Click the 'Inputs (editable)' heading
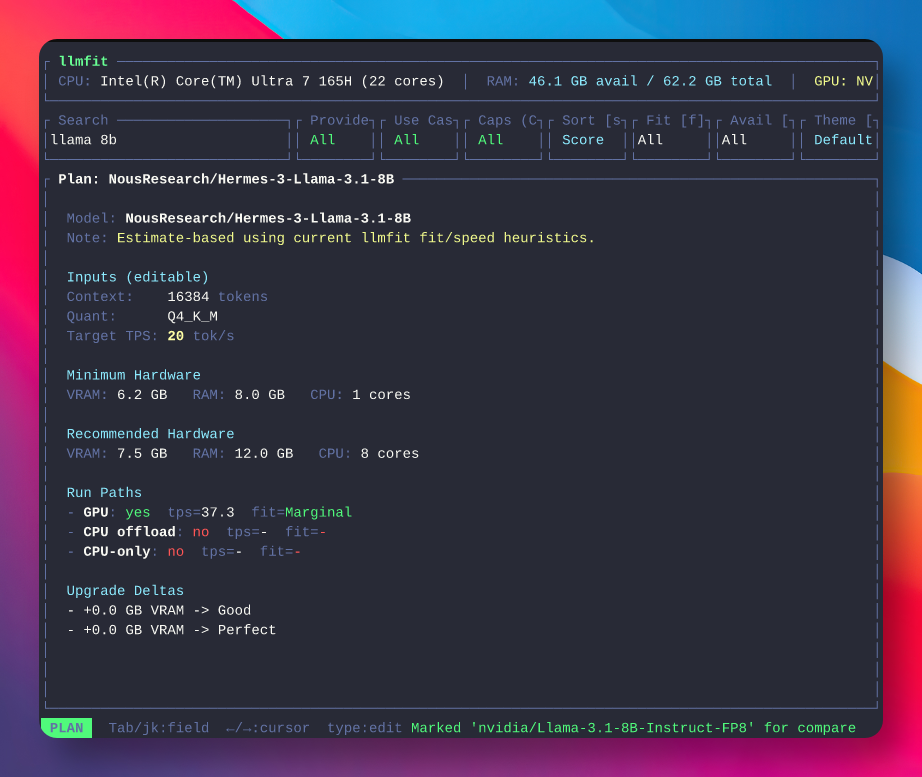Viewport: 922px width, 777px height. [138, 277]
